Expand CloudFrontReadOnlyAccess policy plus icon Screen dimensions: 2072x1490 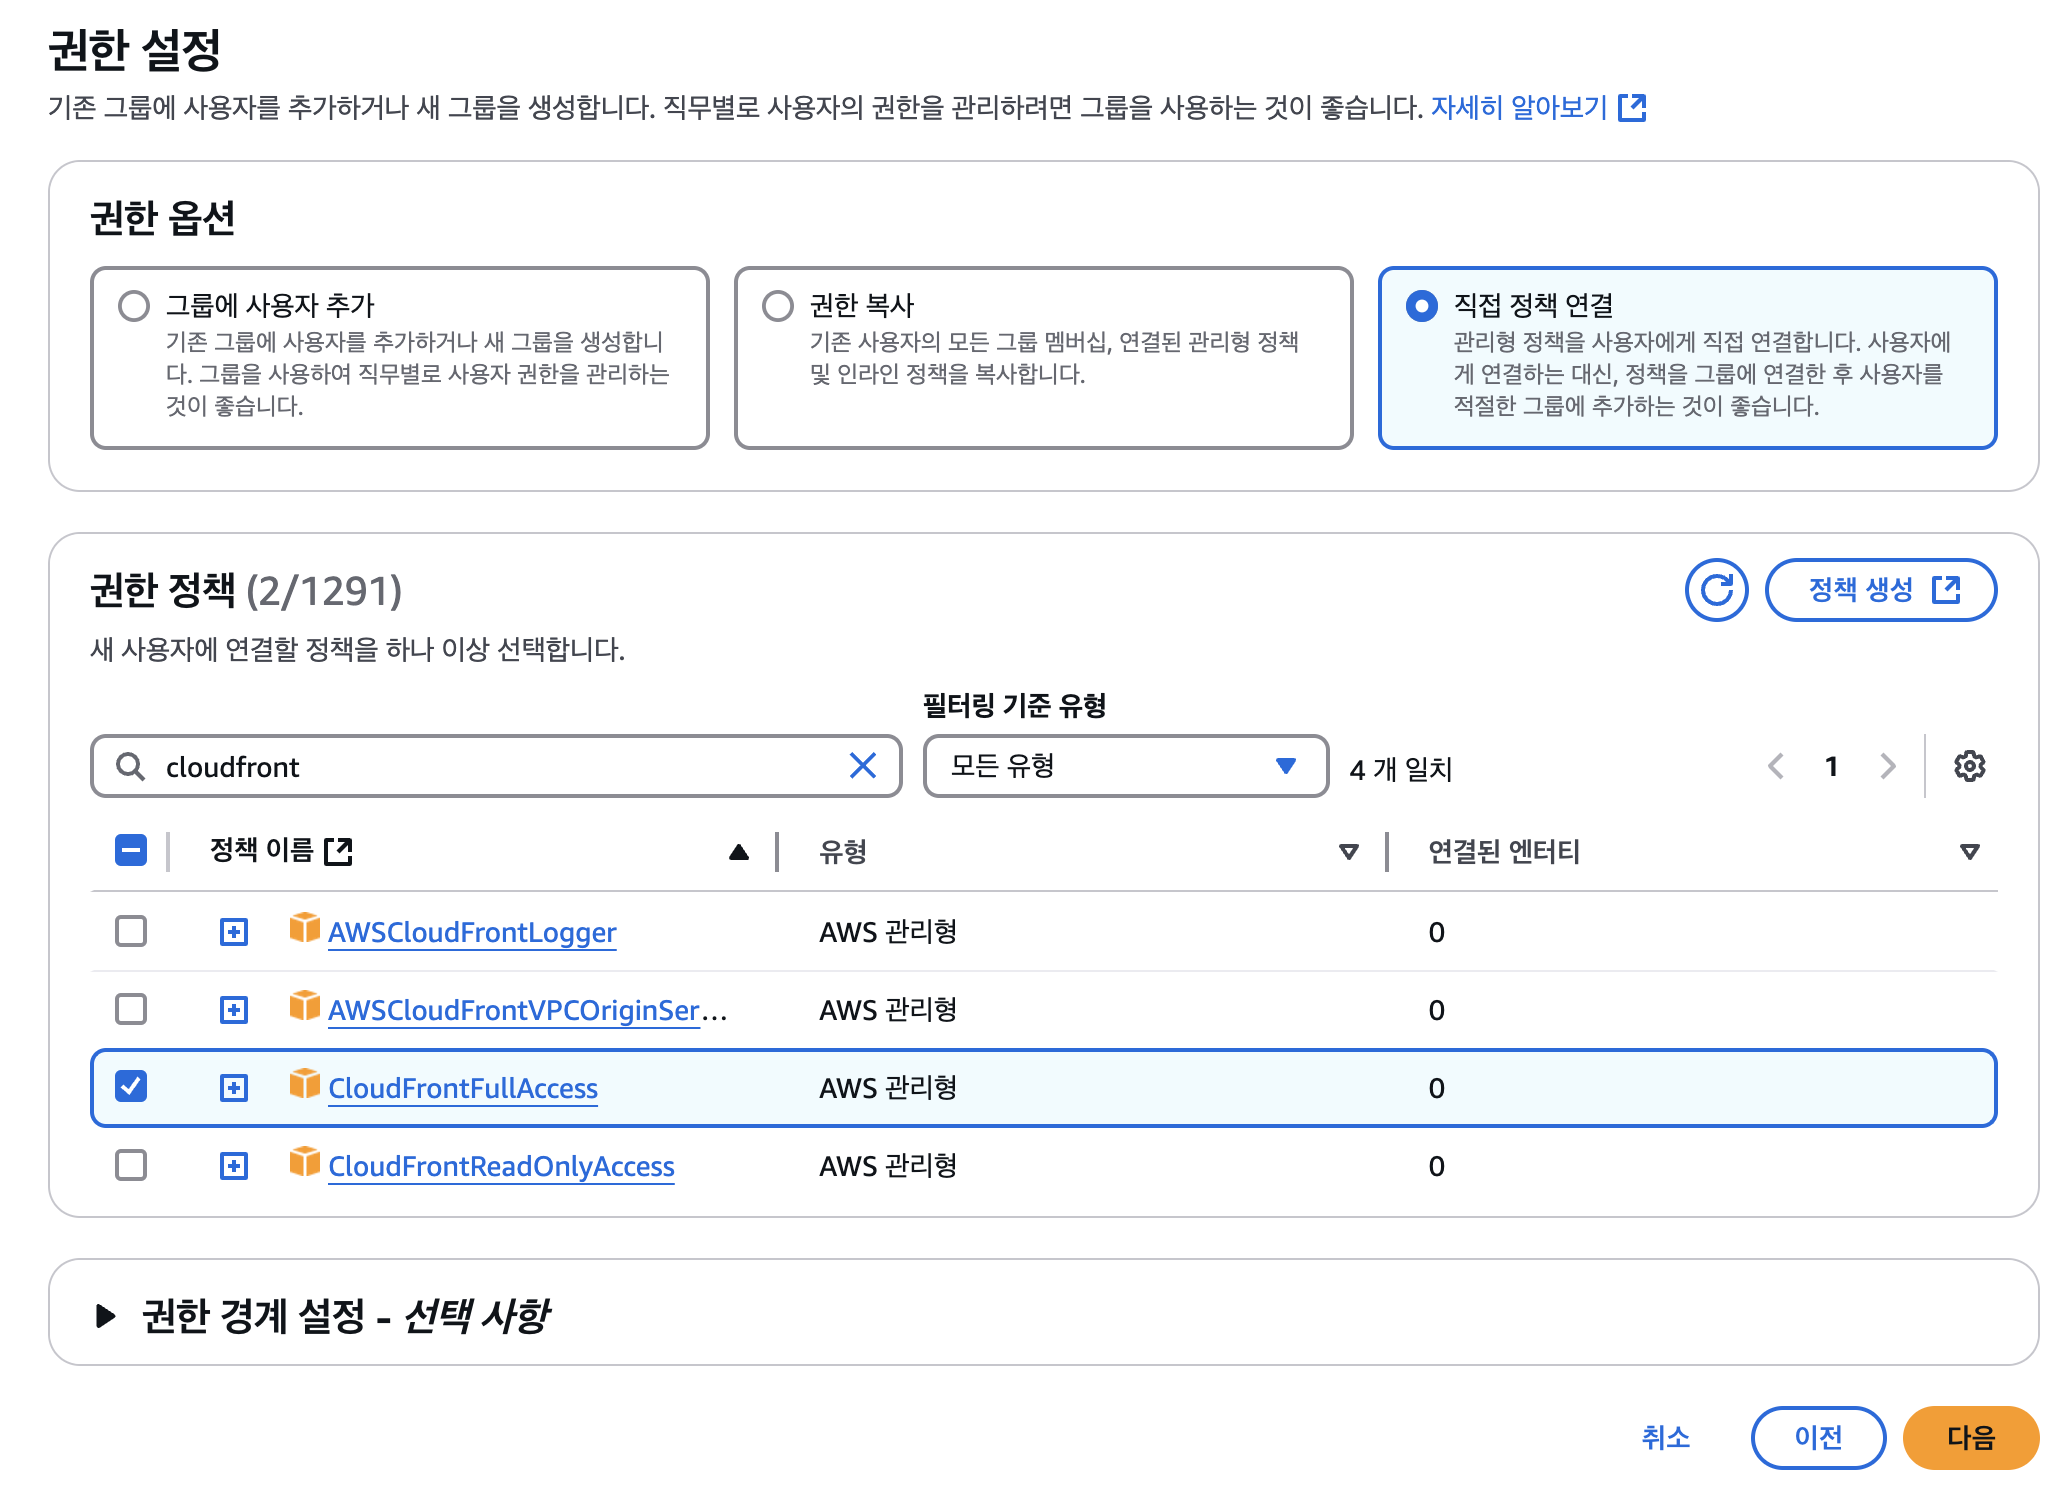click(x=234, y=1166)
